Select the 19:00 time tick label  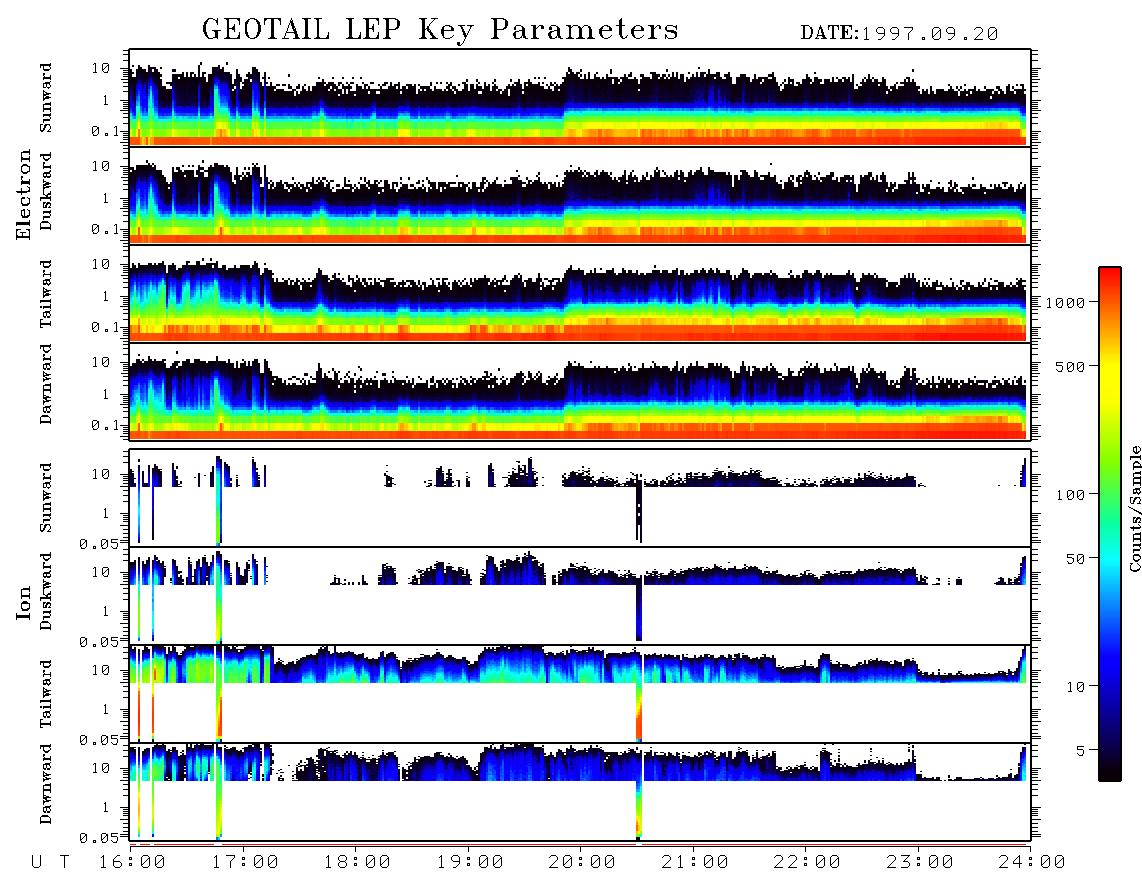470,863
